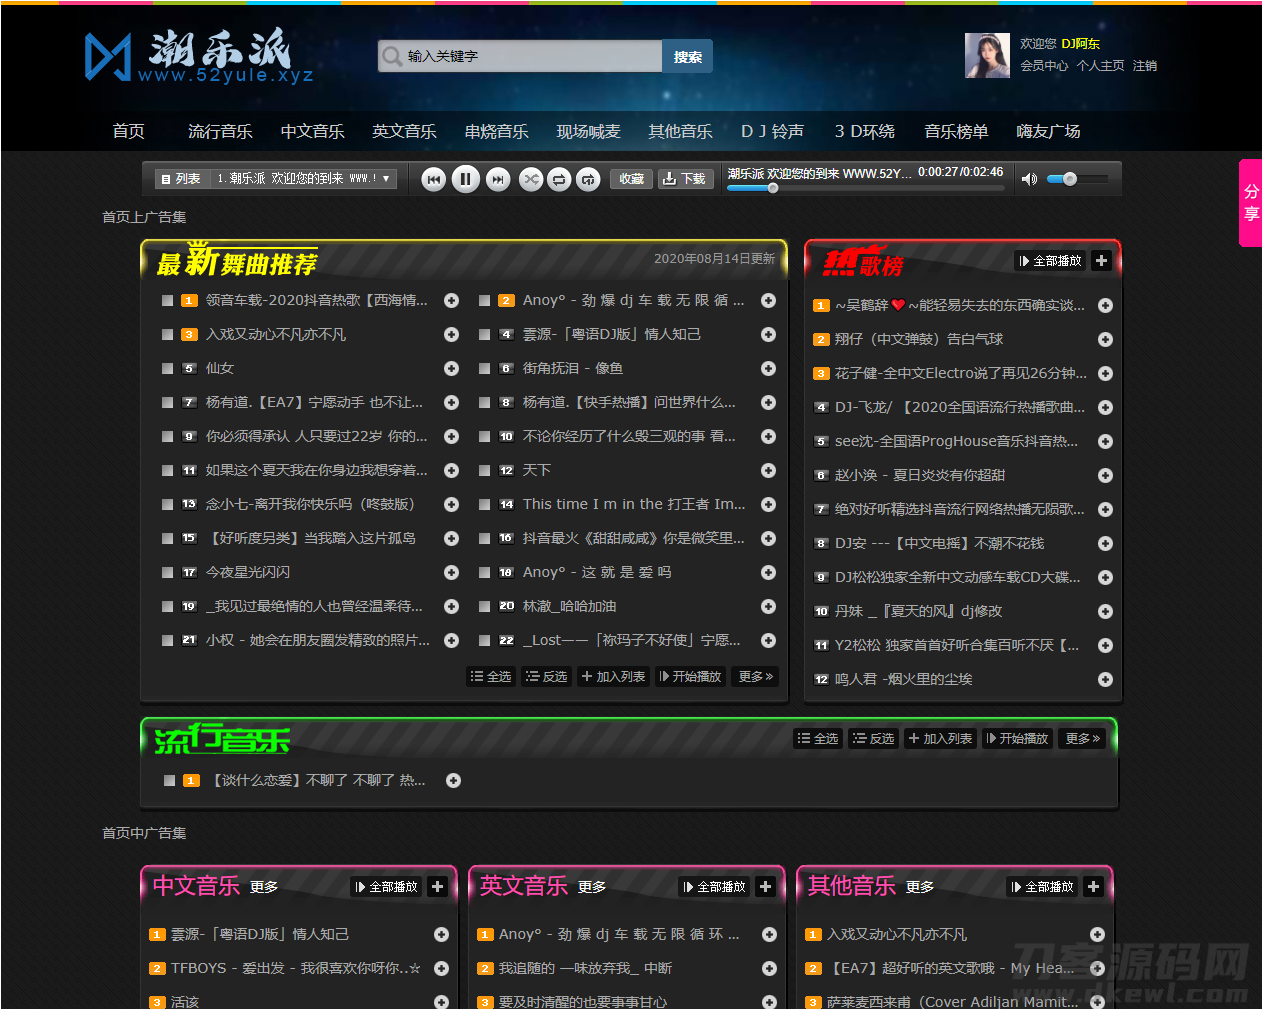
Task: Toggle the loop repeat mode icon
Action: (x=561, y=179)
